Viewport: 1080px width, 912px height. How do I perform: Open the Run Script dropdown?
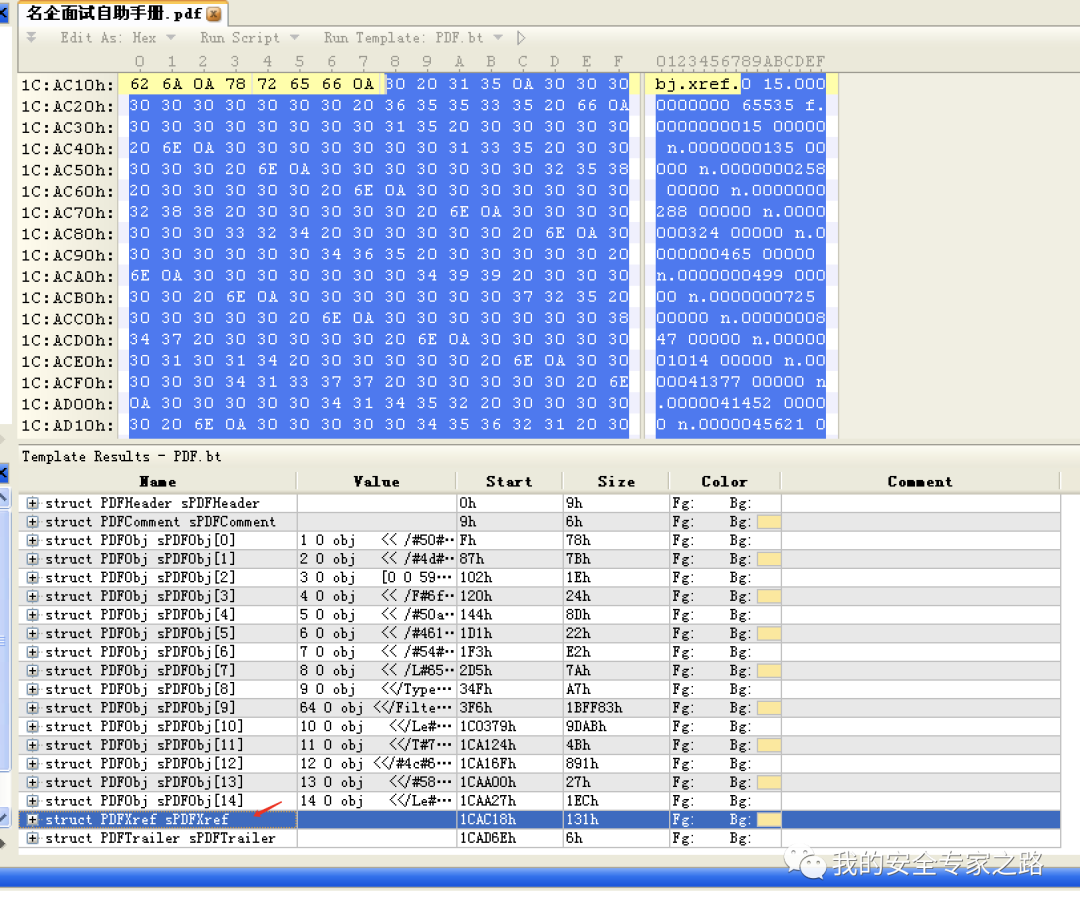[293, 38]
